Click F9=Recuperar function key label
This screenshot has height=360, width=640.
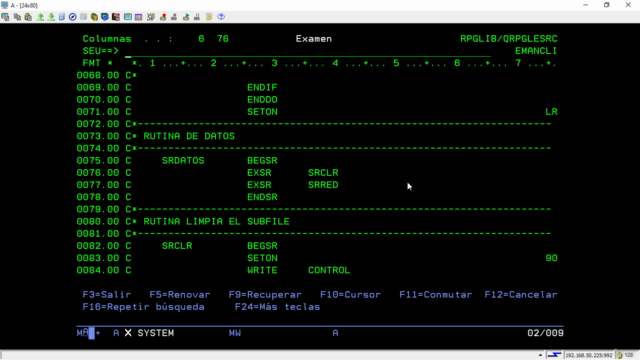[265, 295]
